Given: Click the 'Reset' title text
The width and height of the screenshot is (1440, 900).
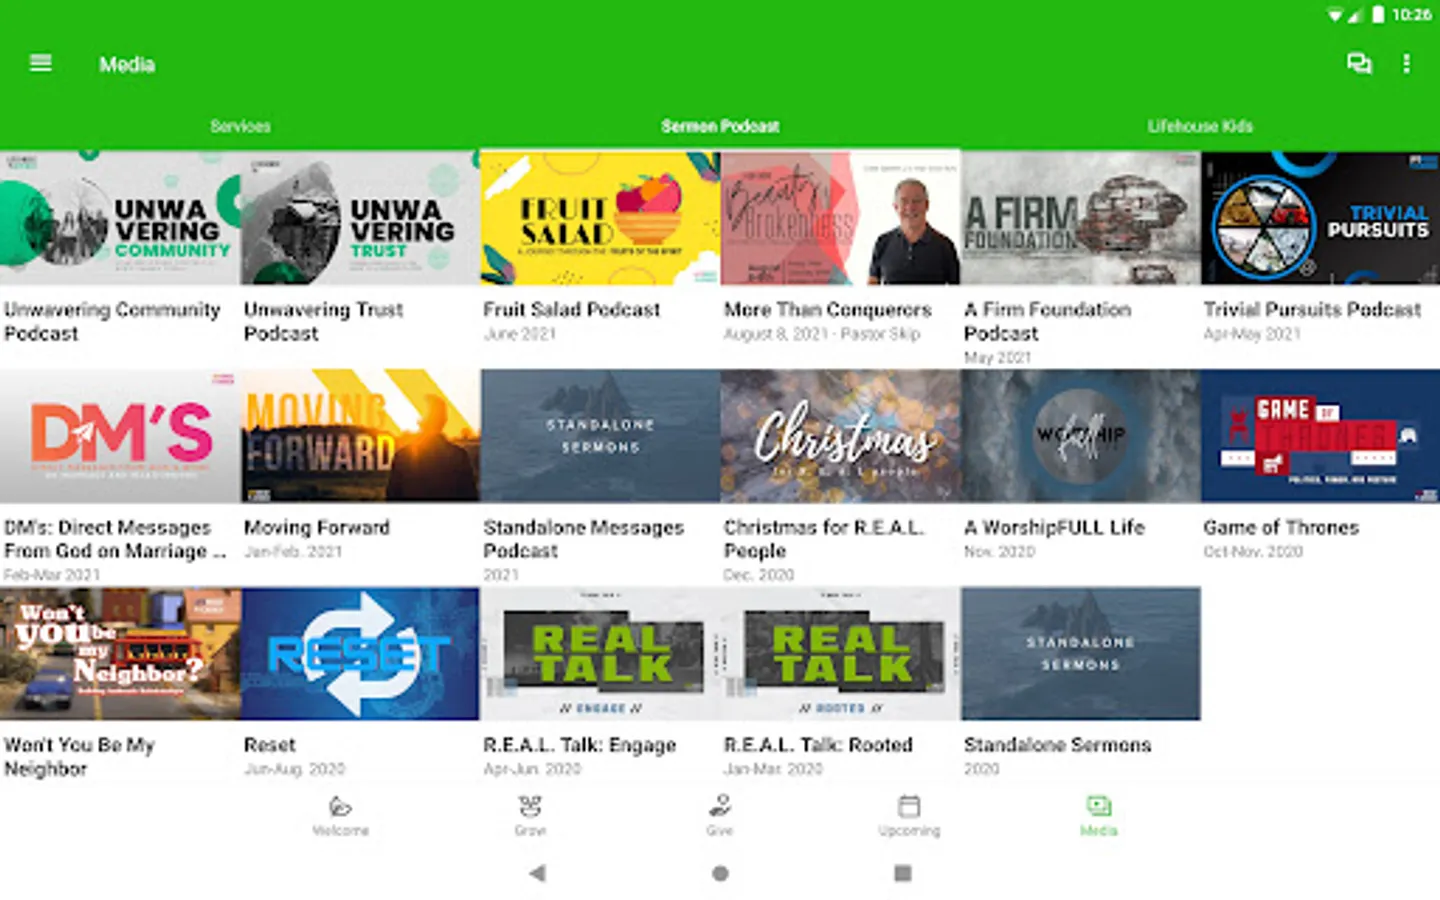Looking at the screenshot, I should tap(270, 745).
